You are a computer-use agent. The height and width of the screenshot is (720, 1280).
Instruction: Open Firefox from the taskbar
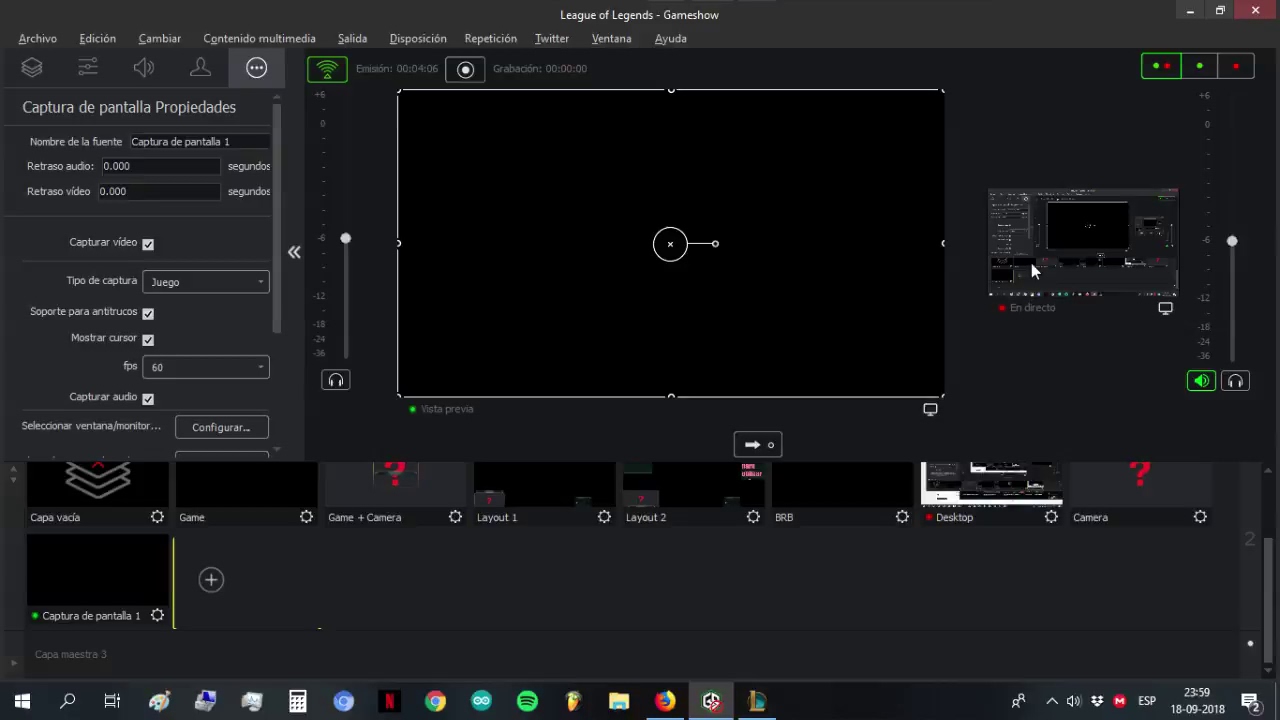pyautogui.click(x=665, y=701)
